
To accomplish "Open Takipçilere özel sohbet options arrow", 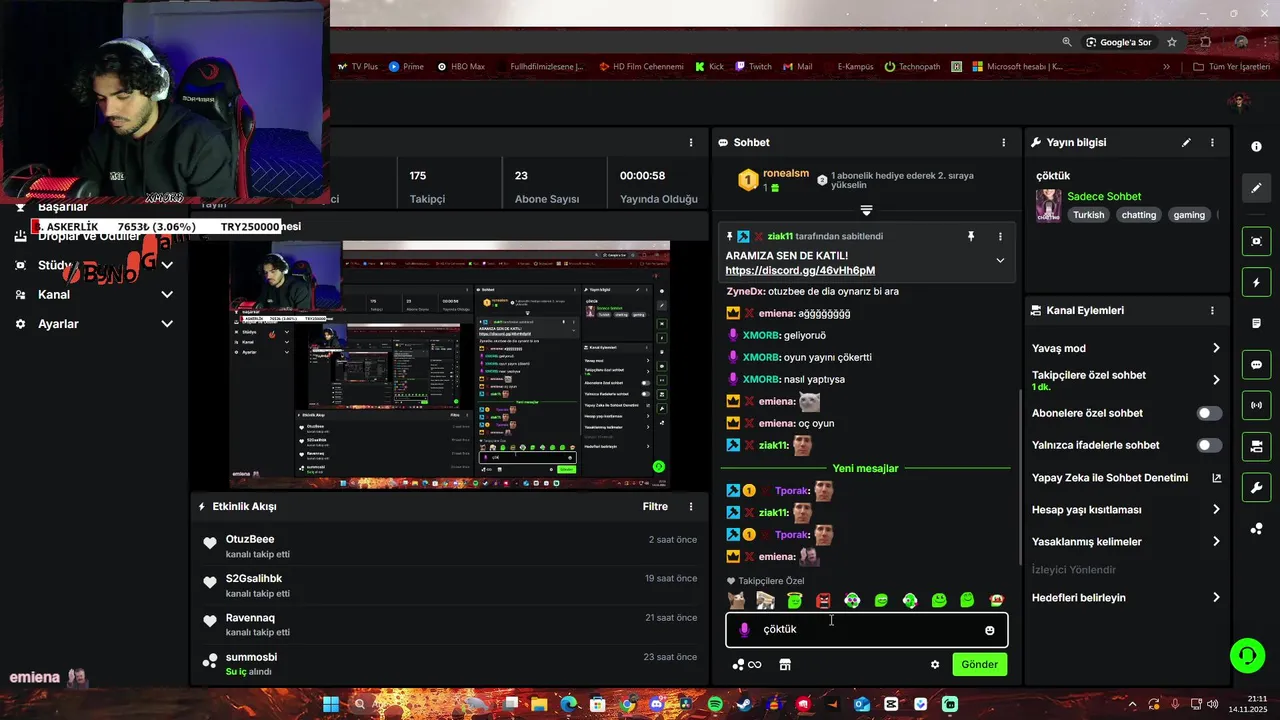I will click(x=1216, y=380).
